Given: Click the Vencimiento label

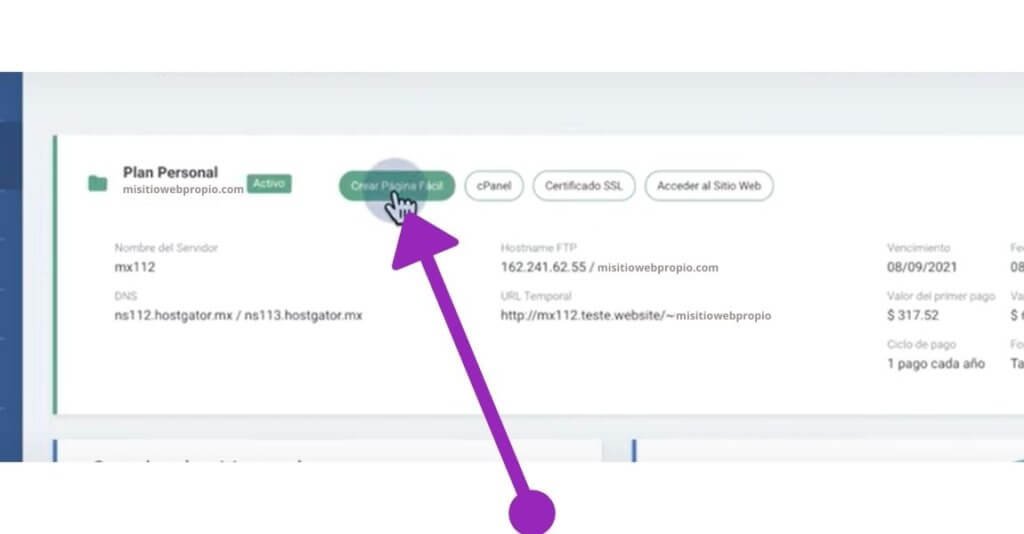Looking at the screenshot, I should (x=918, y=248).
